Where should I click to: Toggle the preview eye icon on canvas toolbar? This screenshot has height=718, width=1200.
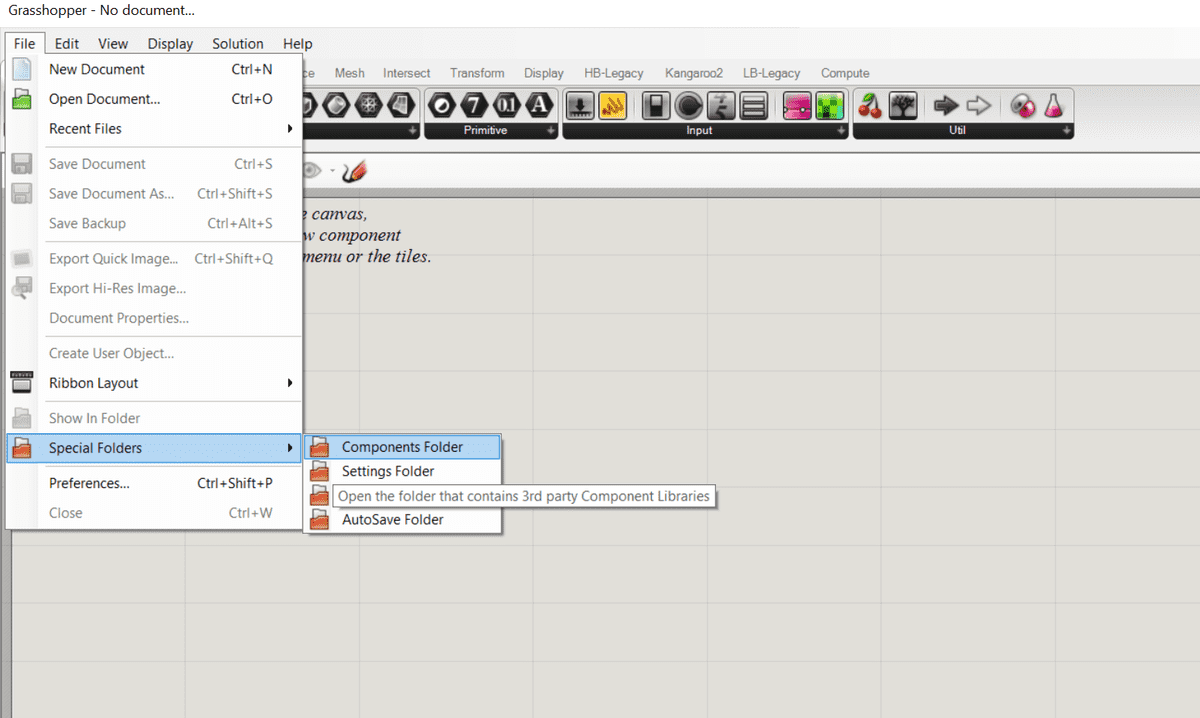[312, 171]
